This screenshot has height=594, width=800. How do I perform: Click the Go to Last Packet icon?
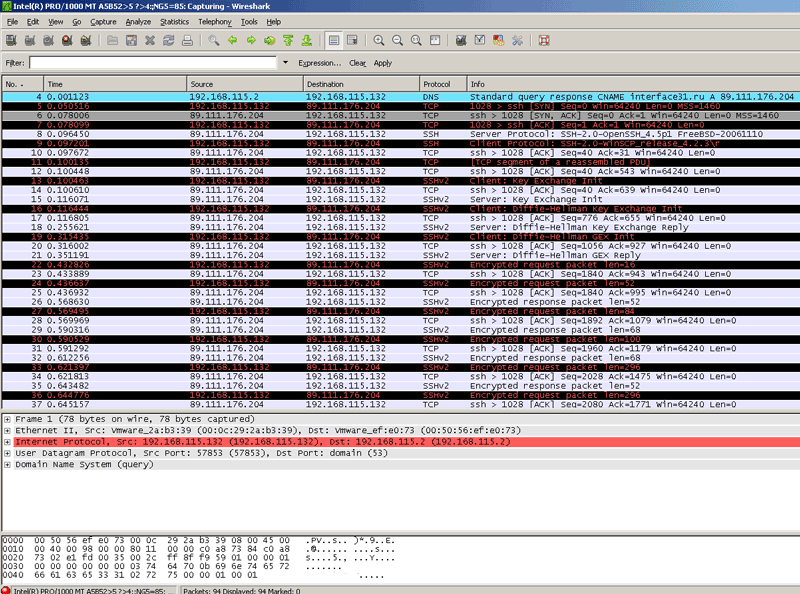[x=306, y=41]
